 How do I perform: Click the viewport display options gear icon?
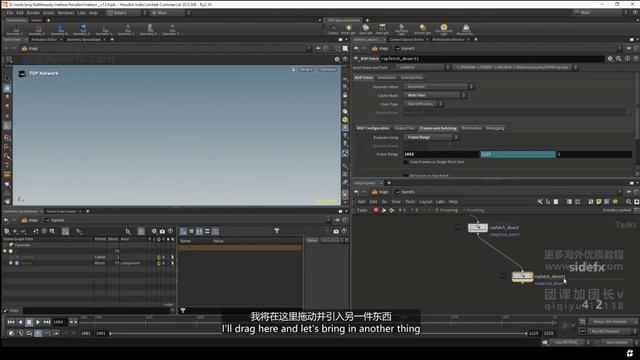(337, 59)
